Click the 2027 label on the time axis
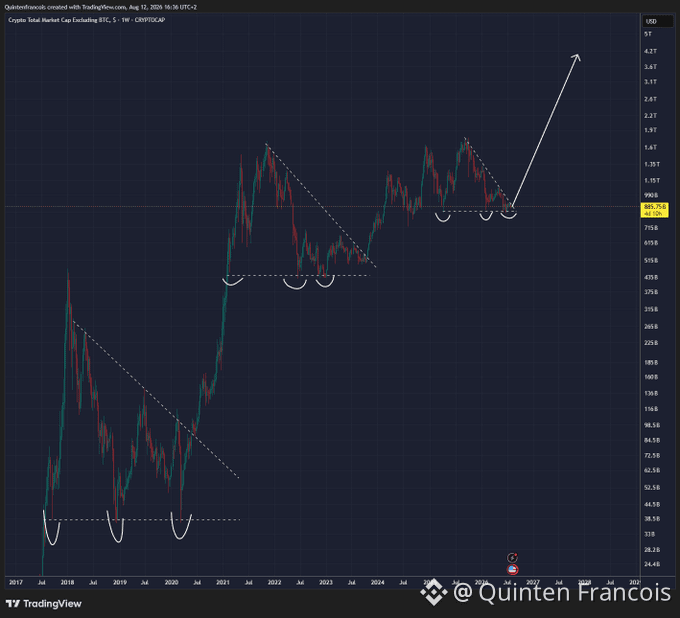 point(533,582)
